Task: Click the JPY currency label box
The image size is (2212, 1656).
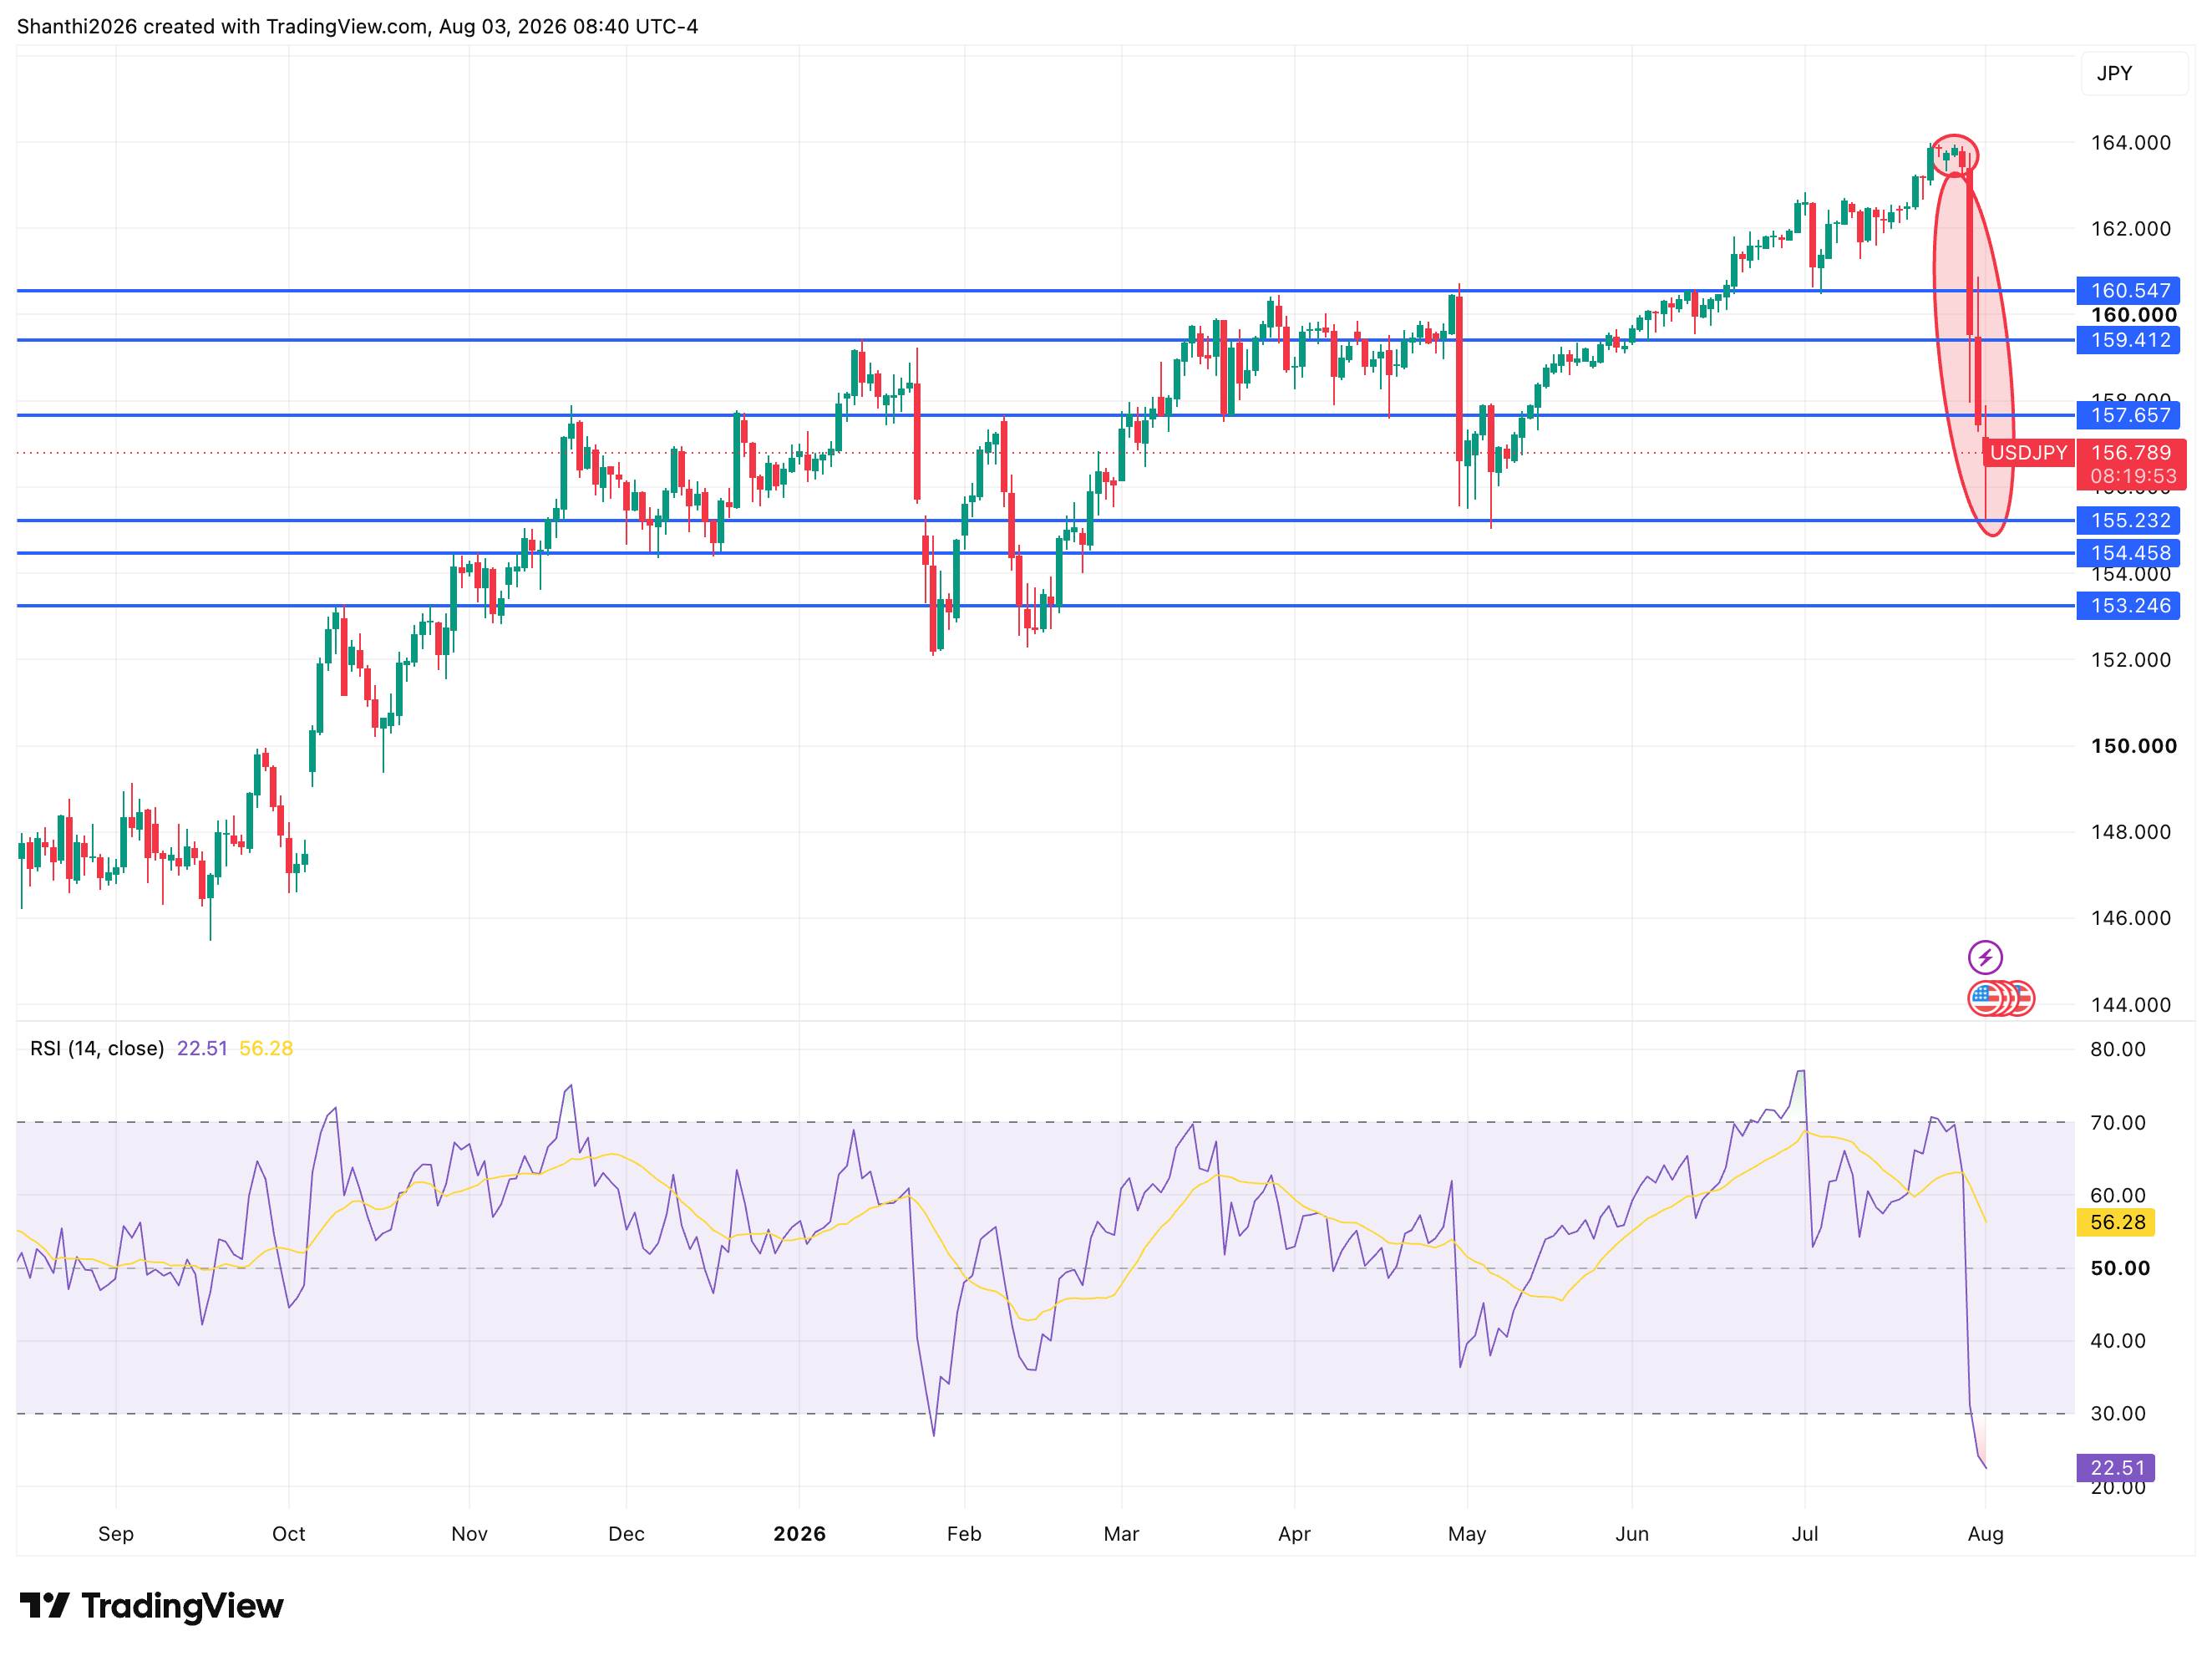Action: [x=2134, y=73]
